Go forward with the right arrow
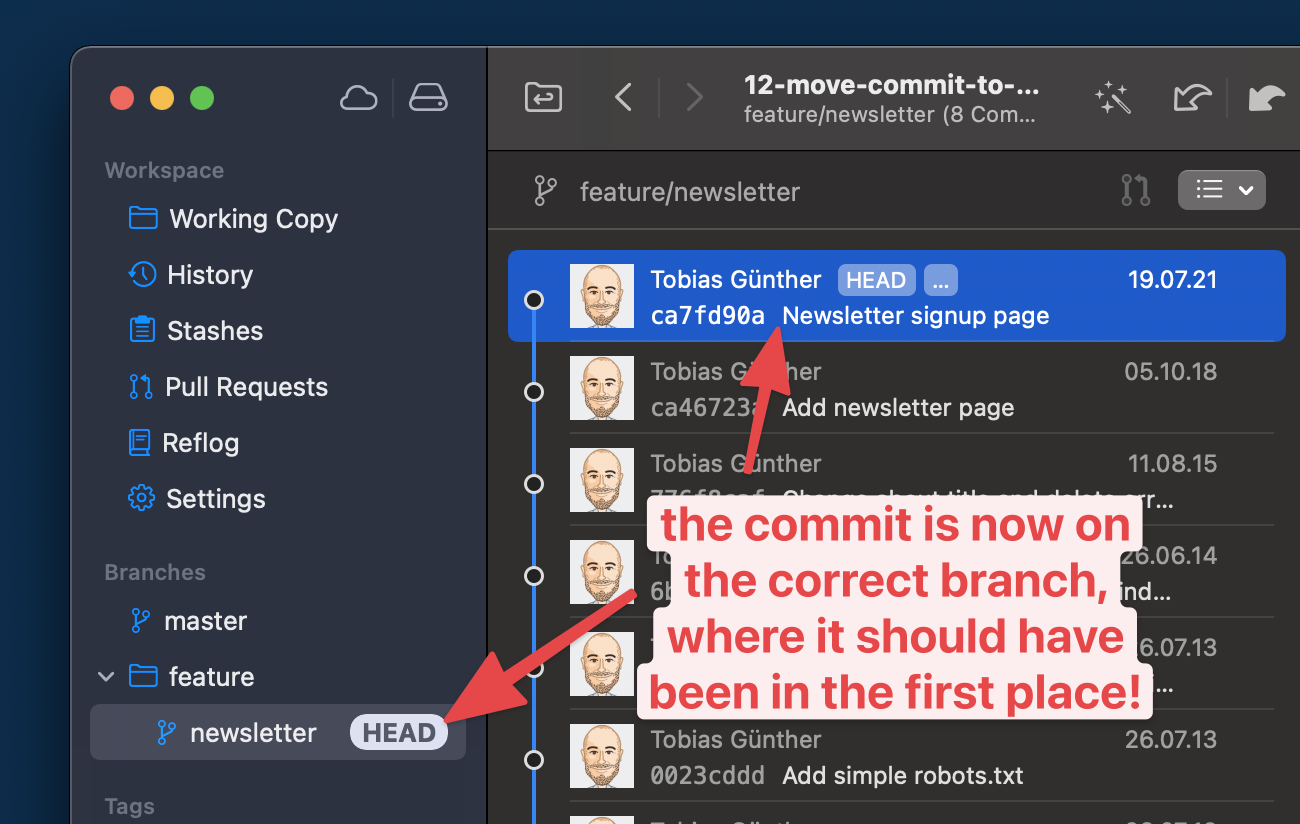The image size is (1300, 824). tap(694, 98)
